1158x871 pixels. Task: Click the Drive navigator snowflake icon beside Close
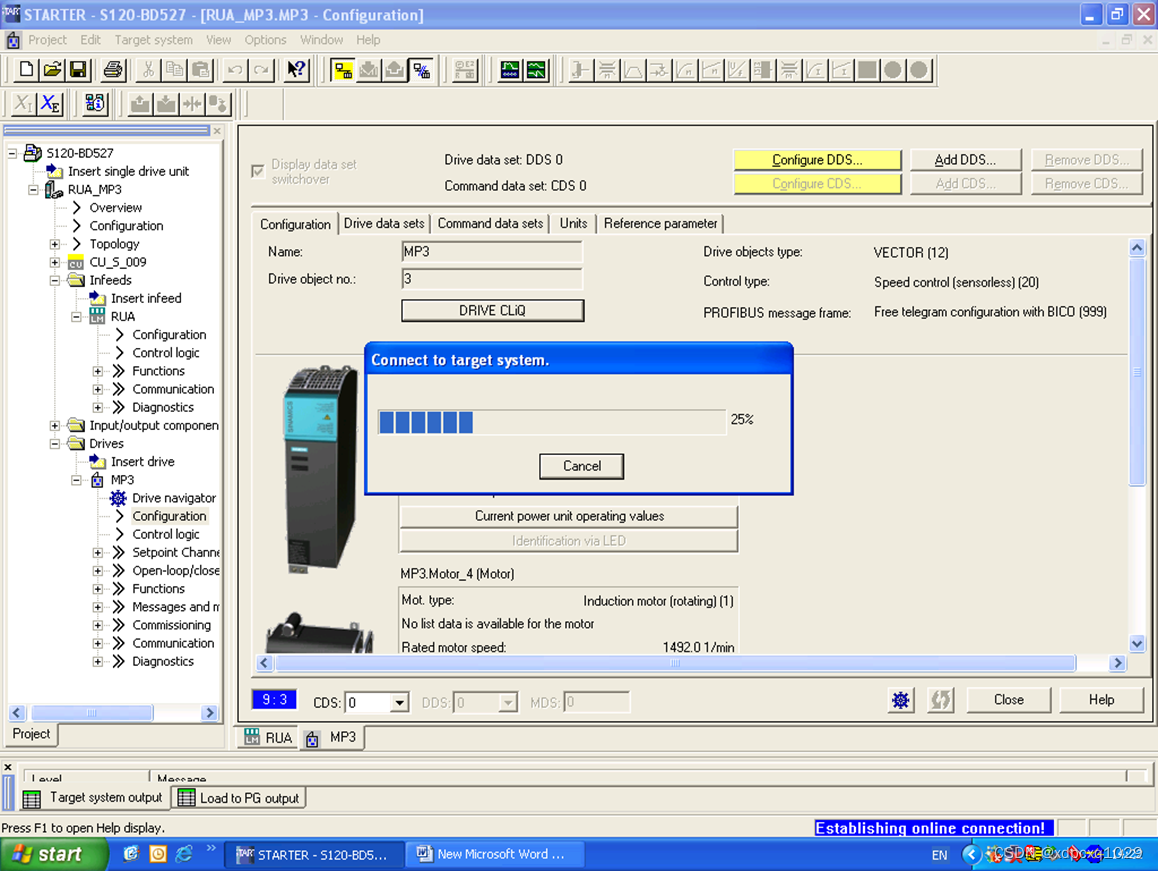click(x=900, y=700)
